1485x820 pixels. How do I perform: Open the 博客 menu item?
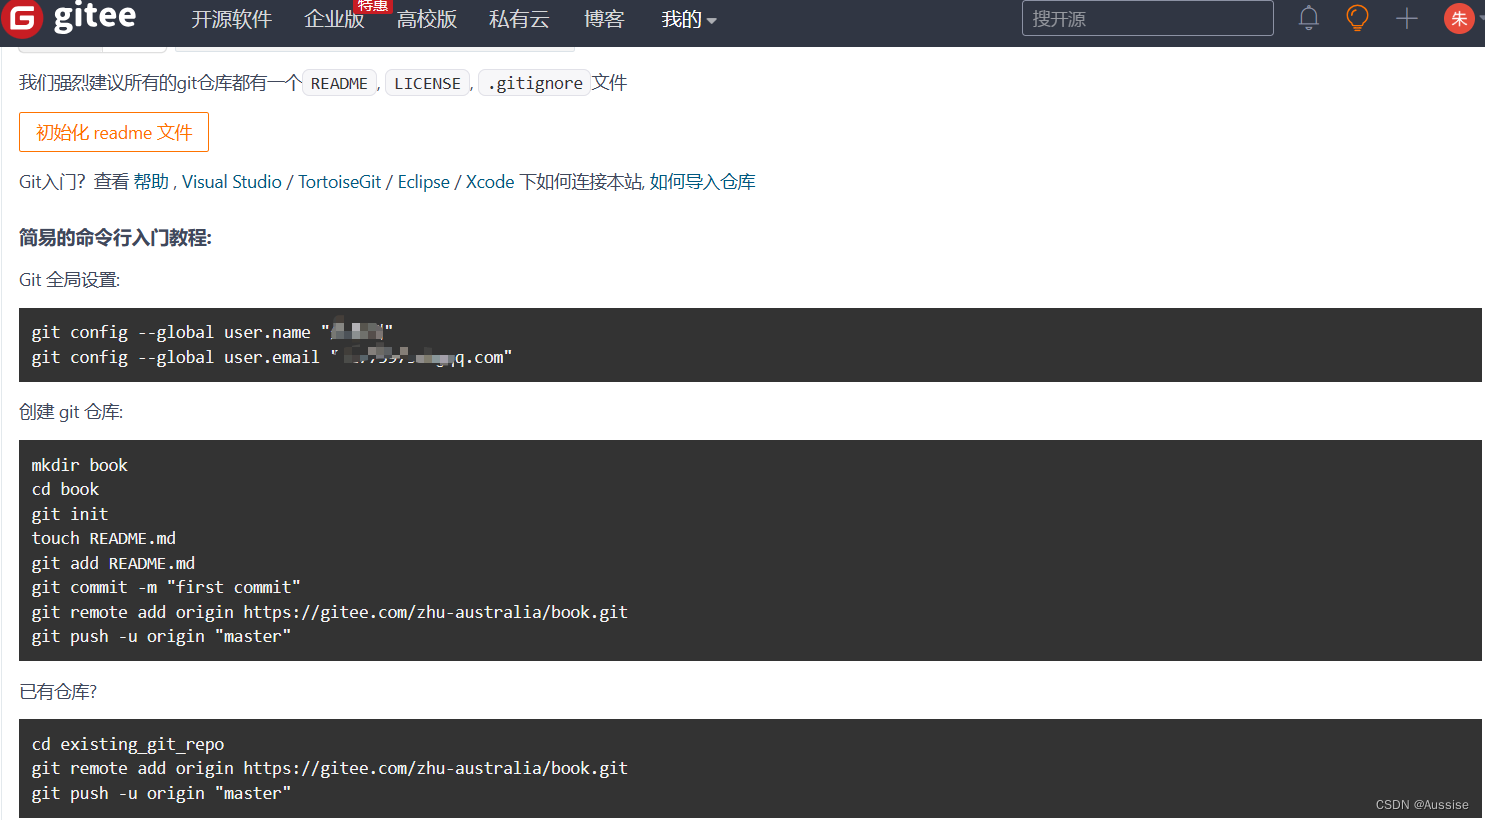tap(604, 19)
